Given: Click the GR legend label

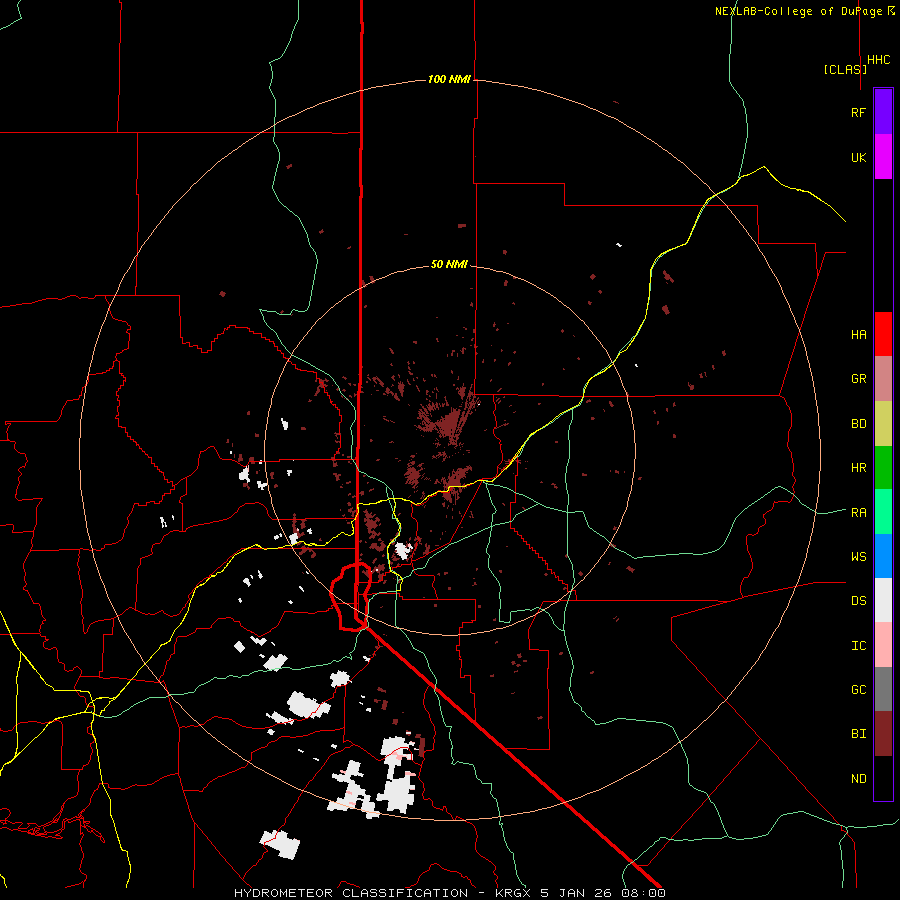Looking at the screenshot, I should (858, 379).
